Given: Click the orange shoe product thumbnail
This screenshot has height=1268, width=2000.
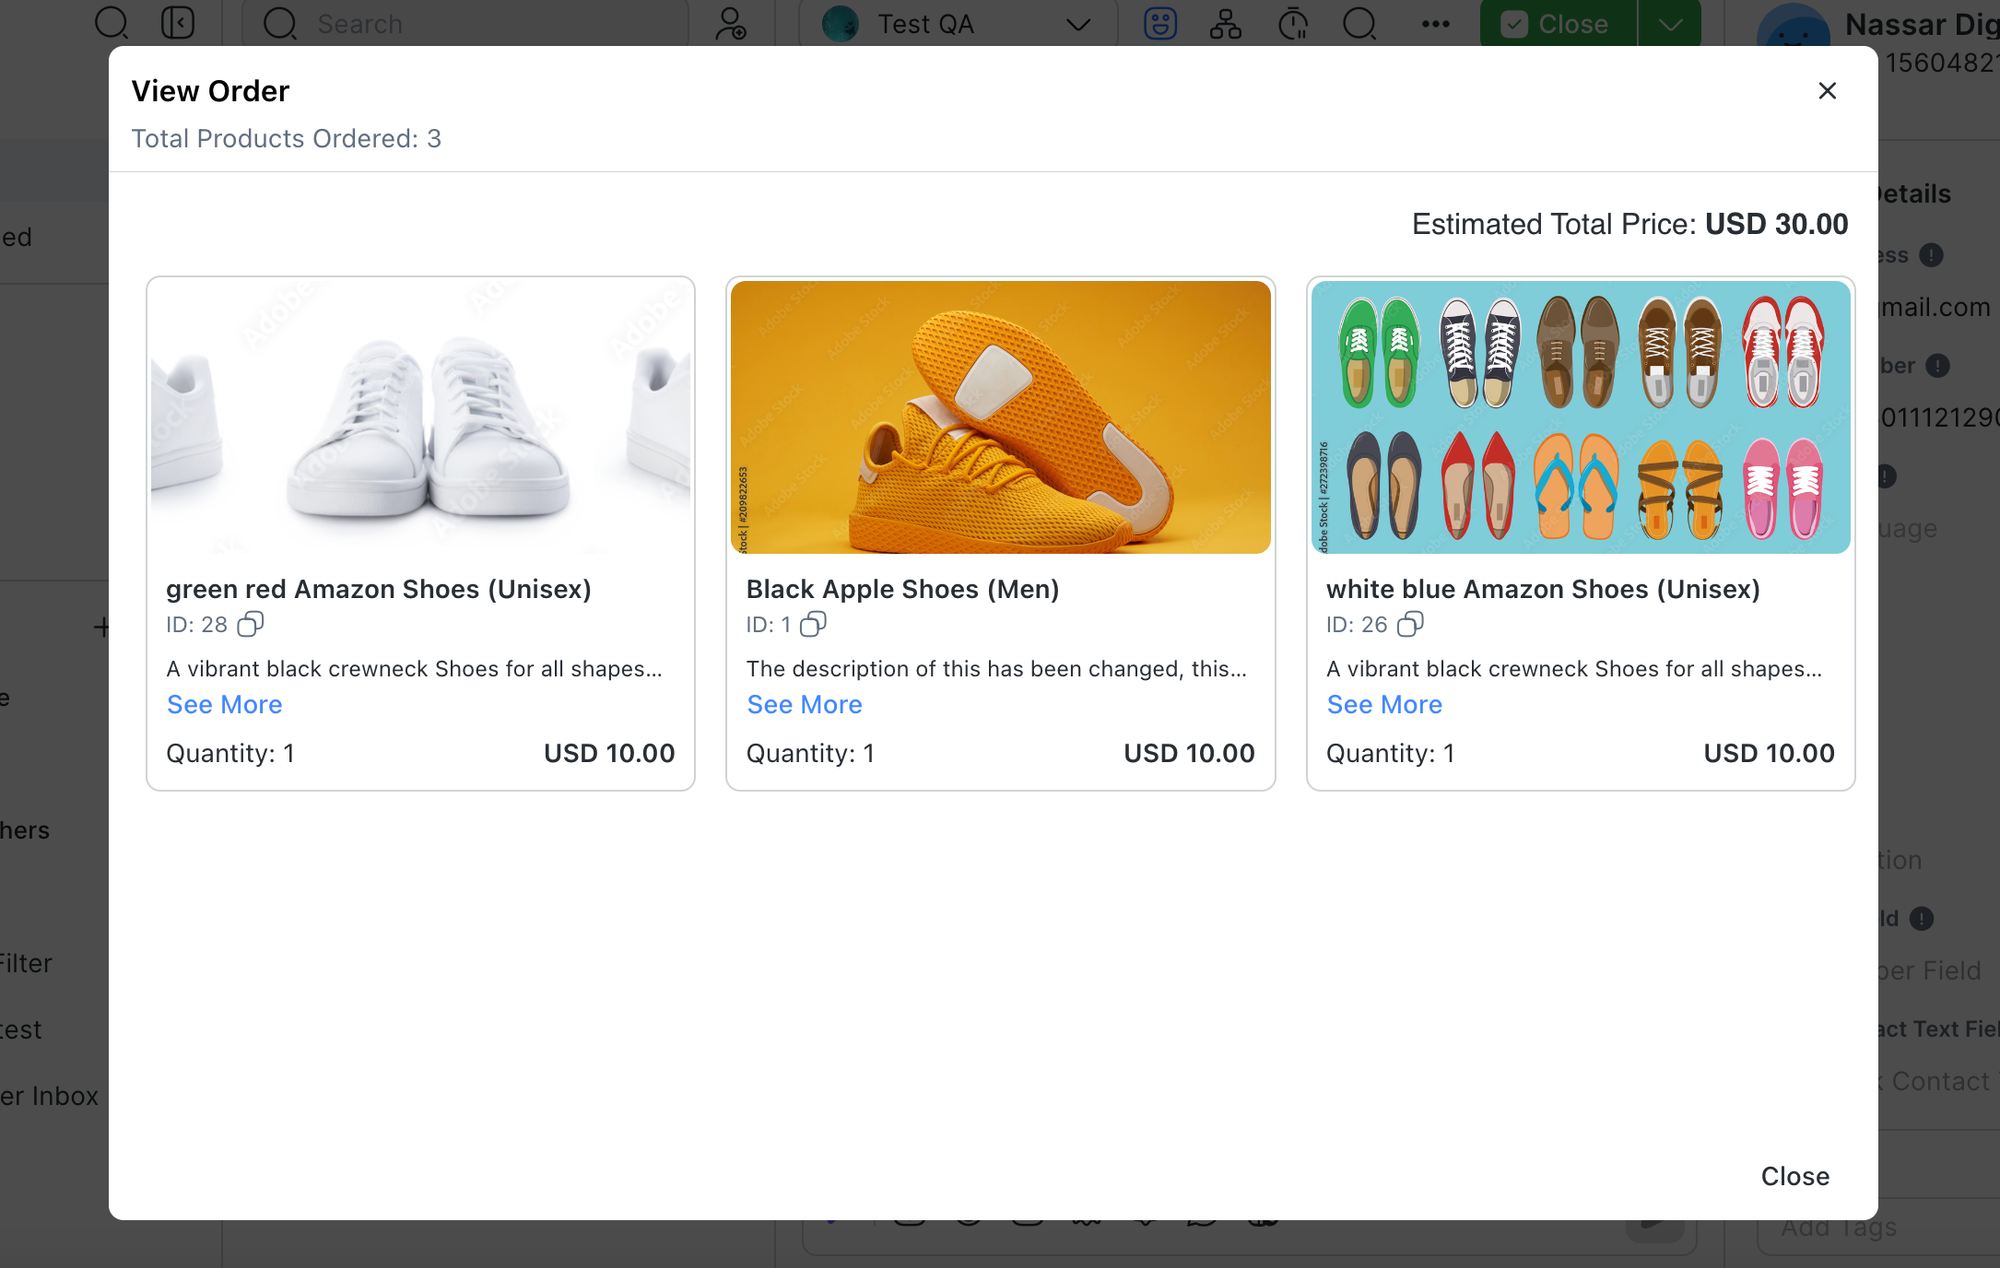Looking at the screenshot, I should point(1000,417).
